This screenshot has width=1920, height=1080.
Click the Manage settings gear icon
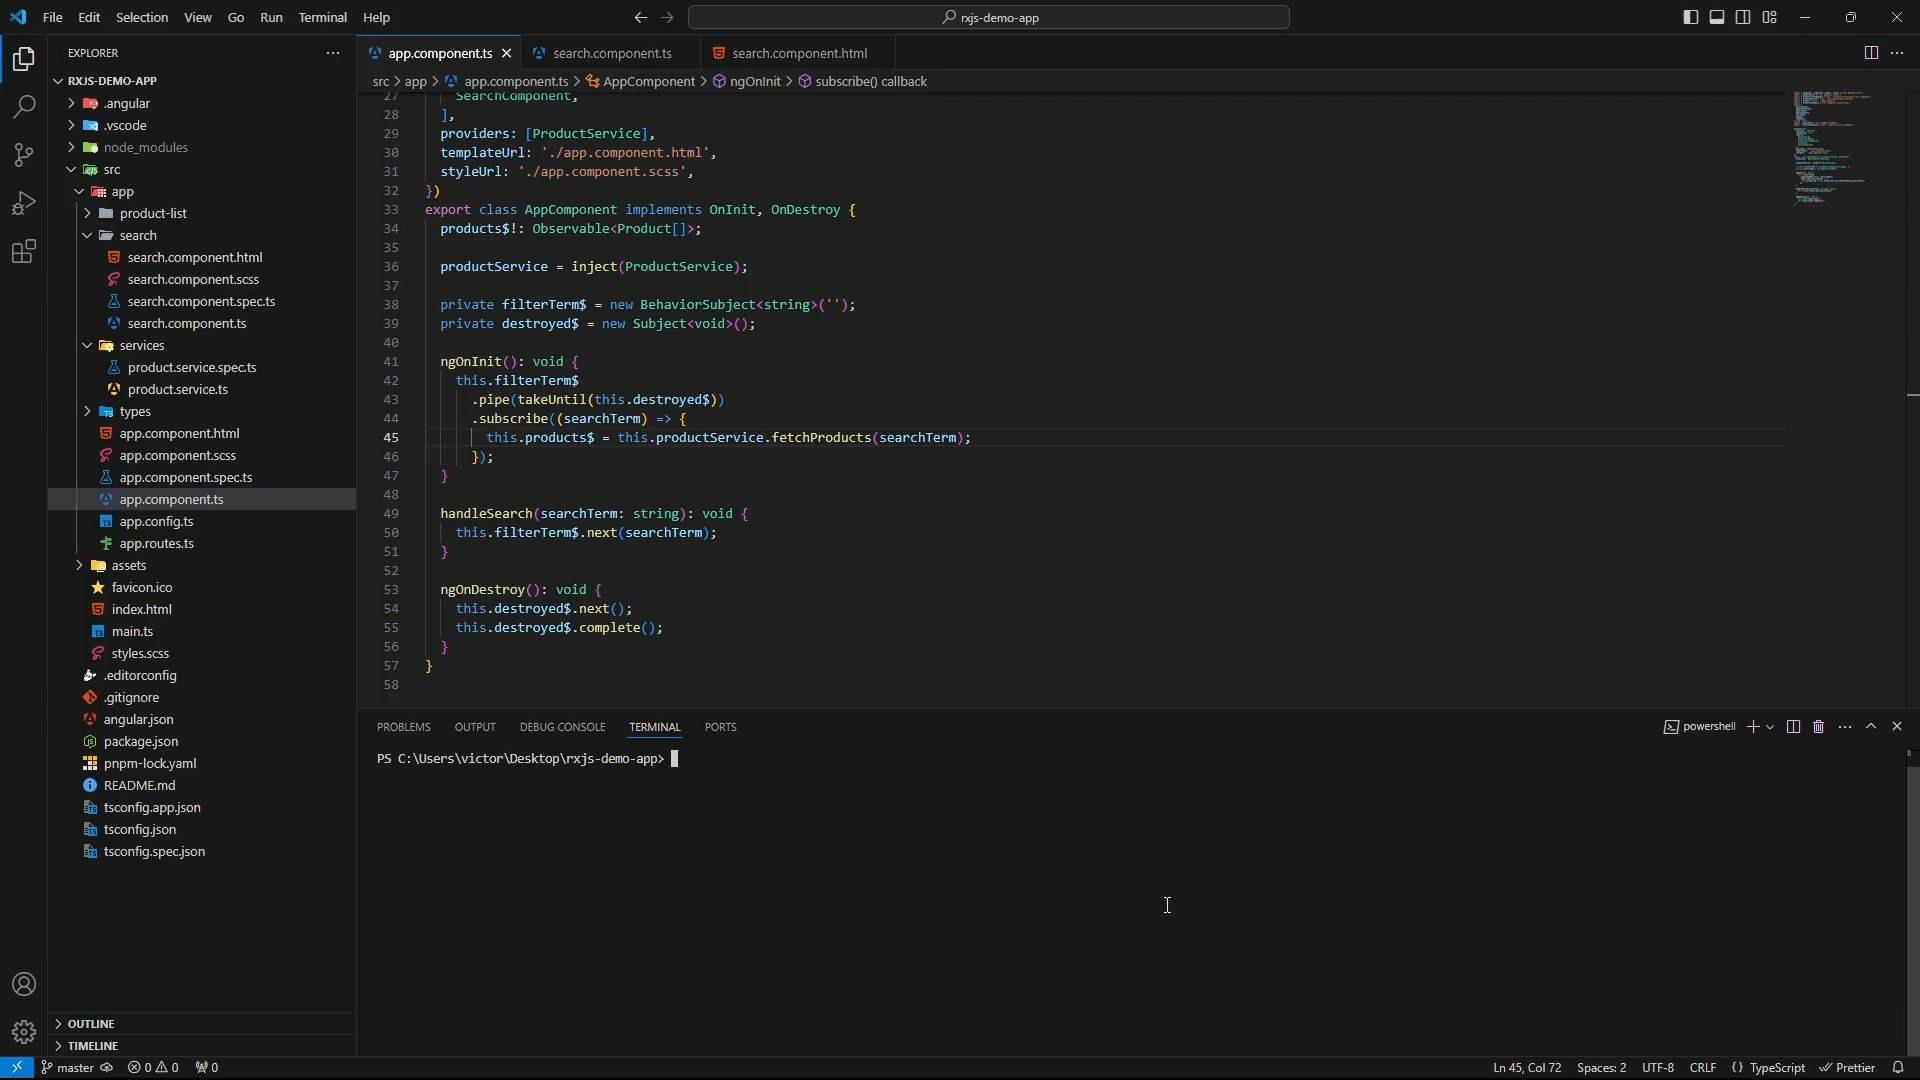[x=24, y=1032]
